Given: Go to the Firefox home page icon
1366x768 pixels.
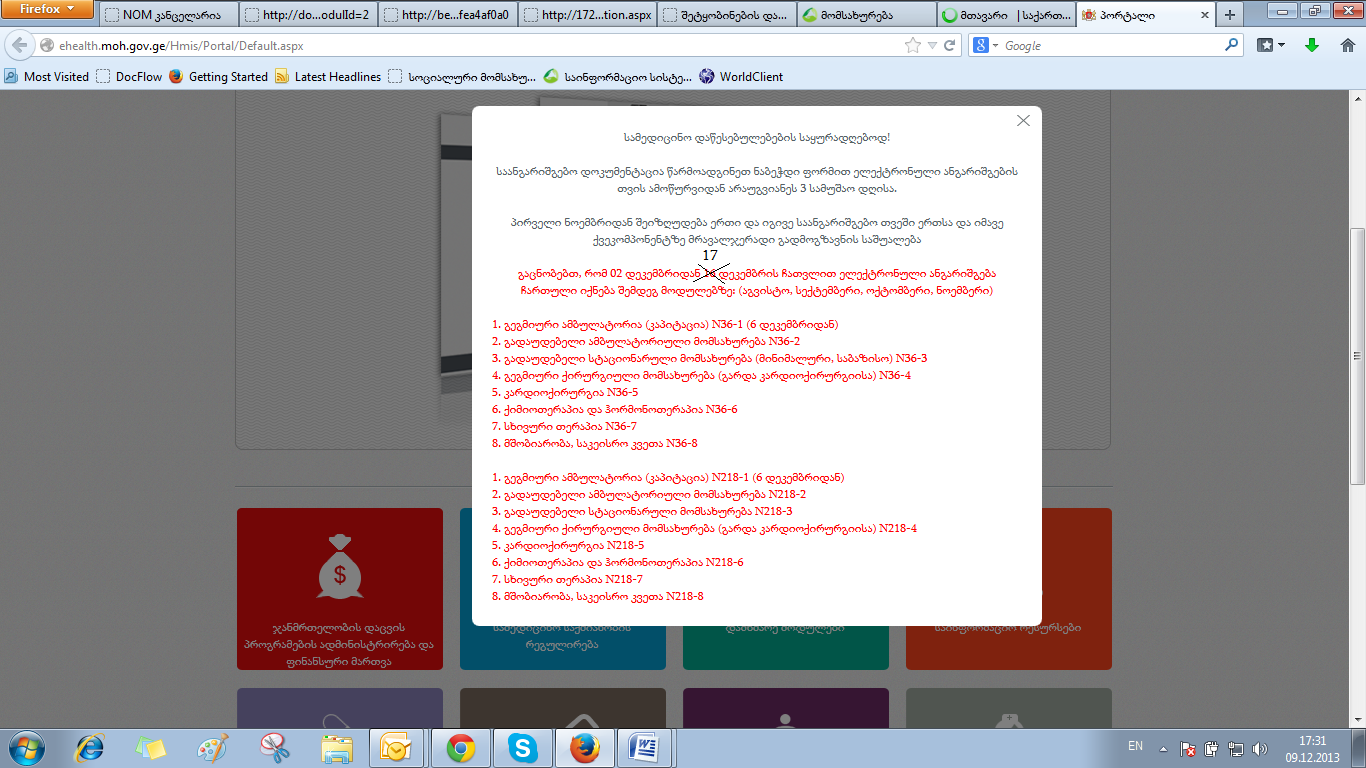Looking at the screenshot, I should pyautogui.click(x=1345, y=46).
